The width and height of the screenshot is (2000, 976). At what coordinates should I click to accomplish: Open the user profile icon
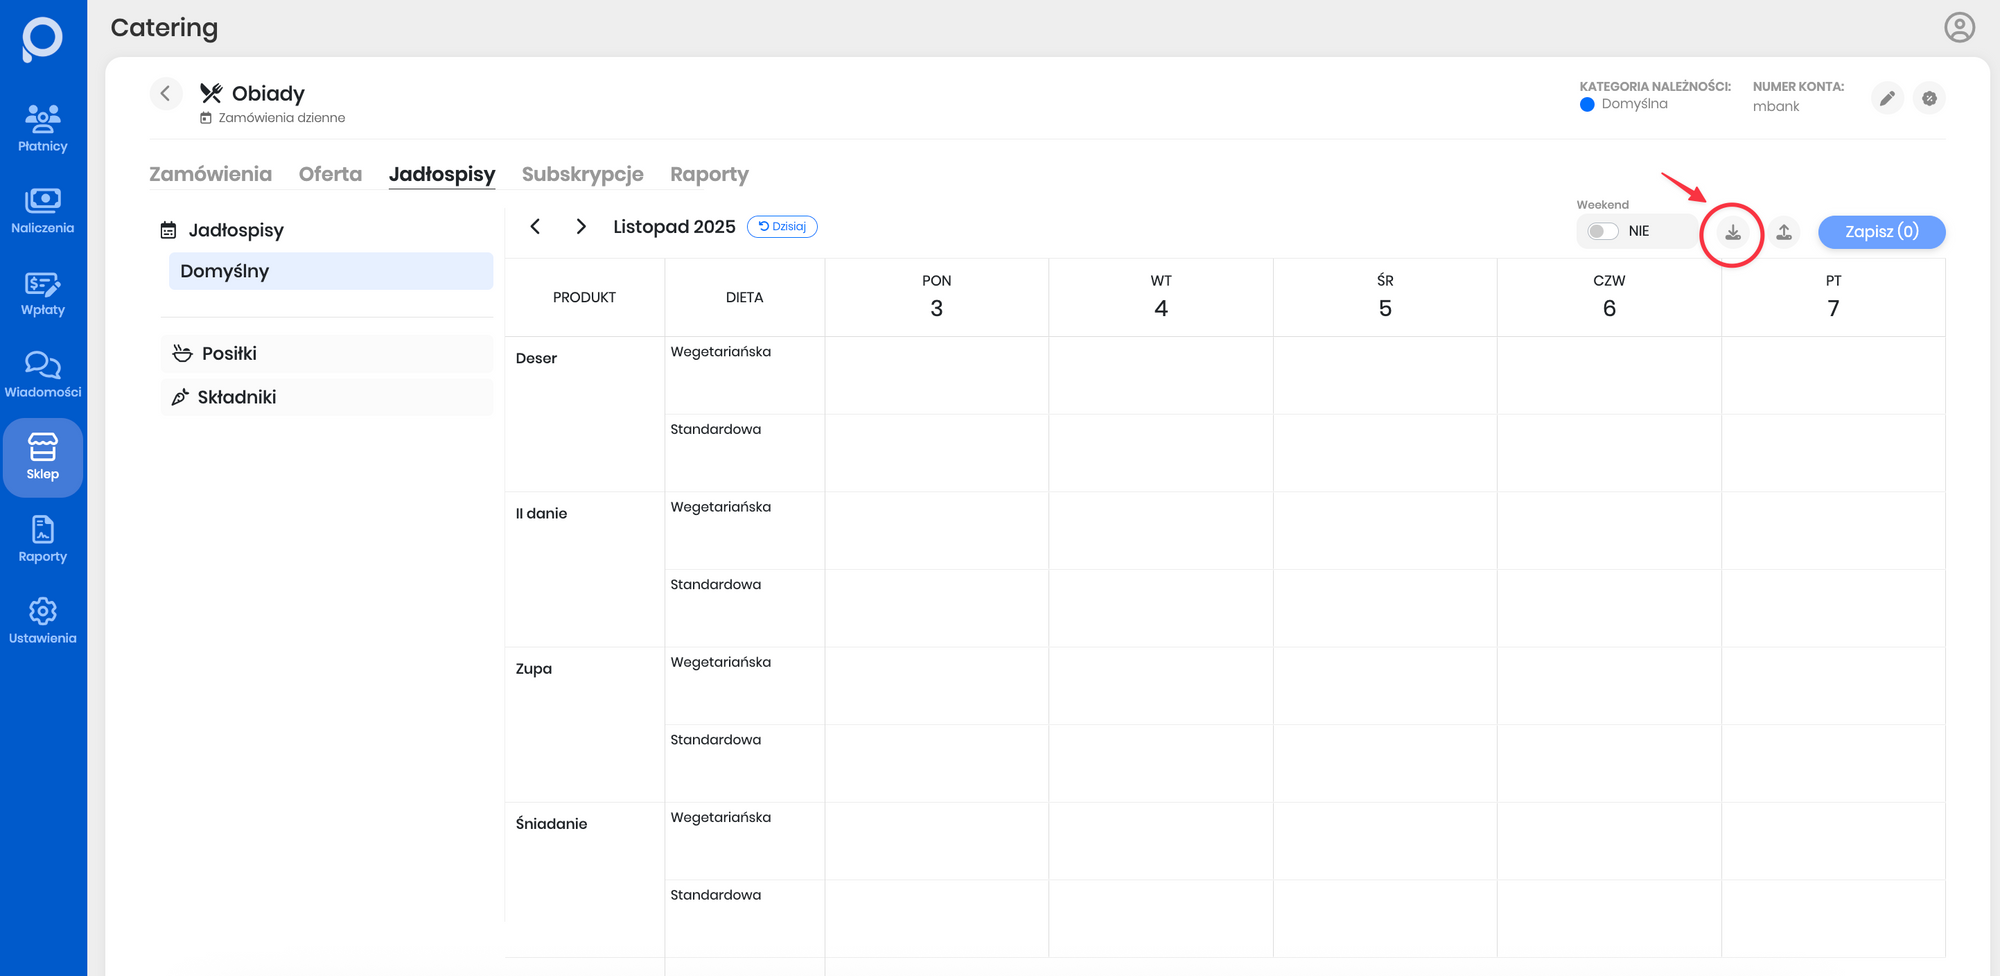[x=1959, y=27]
